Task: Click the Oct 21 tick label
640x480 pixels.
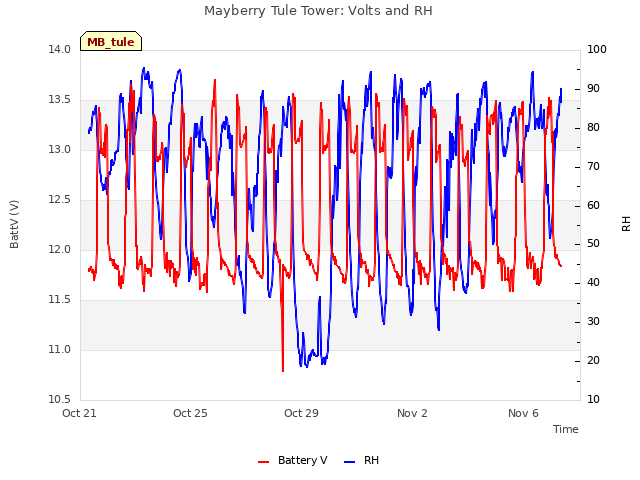Action: (x=79, y=413)
